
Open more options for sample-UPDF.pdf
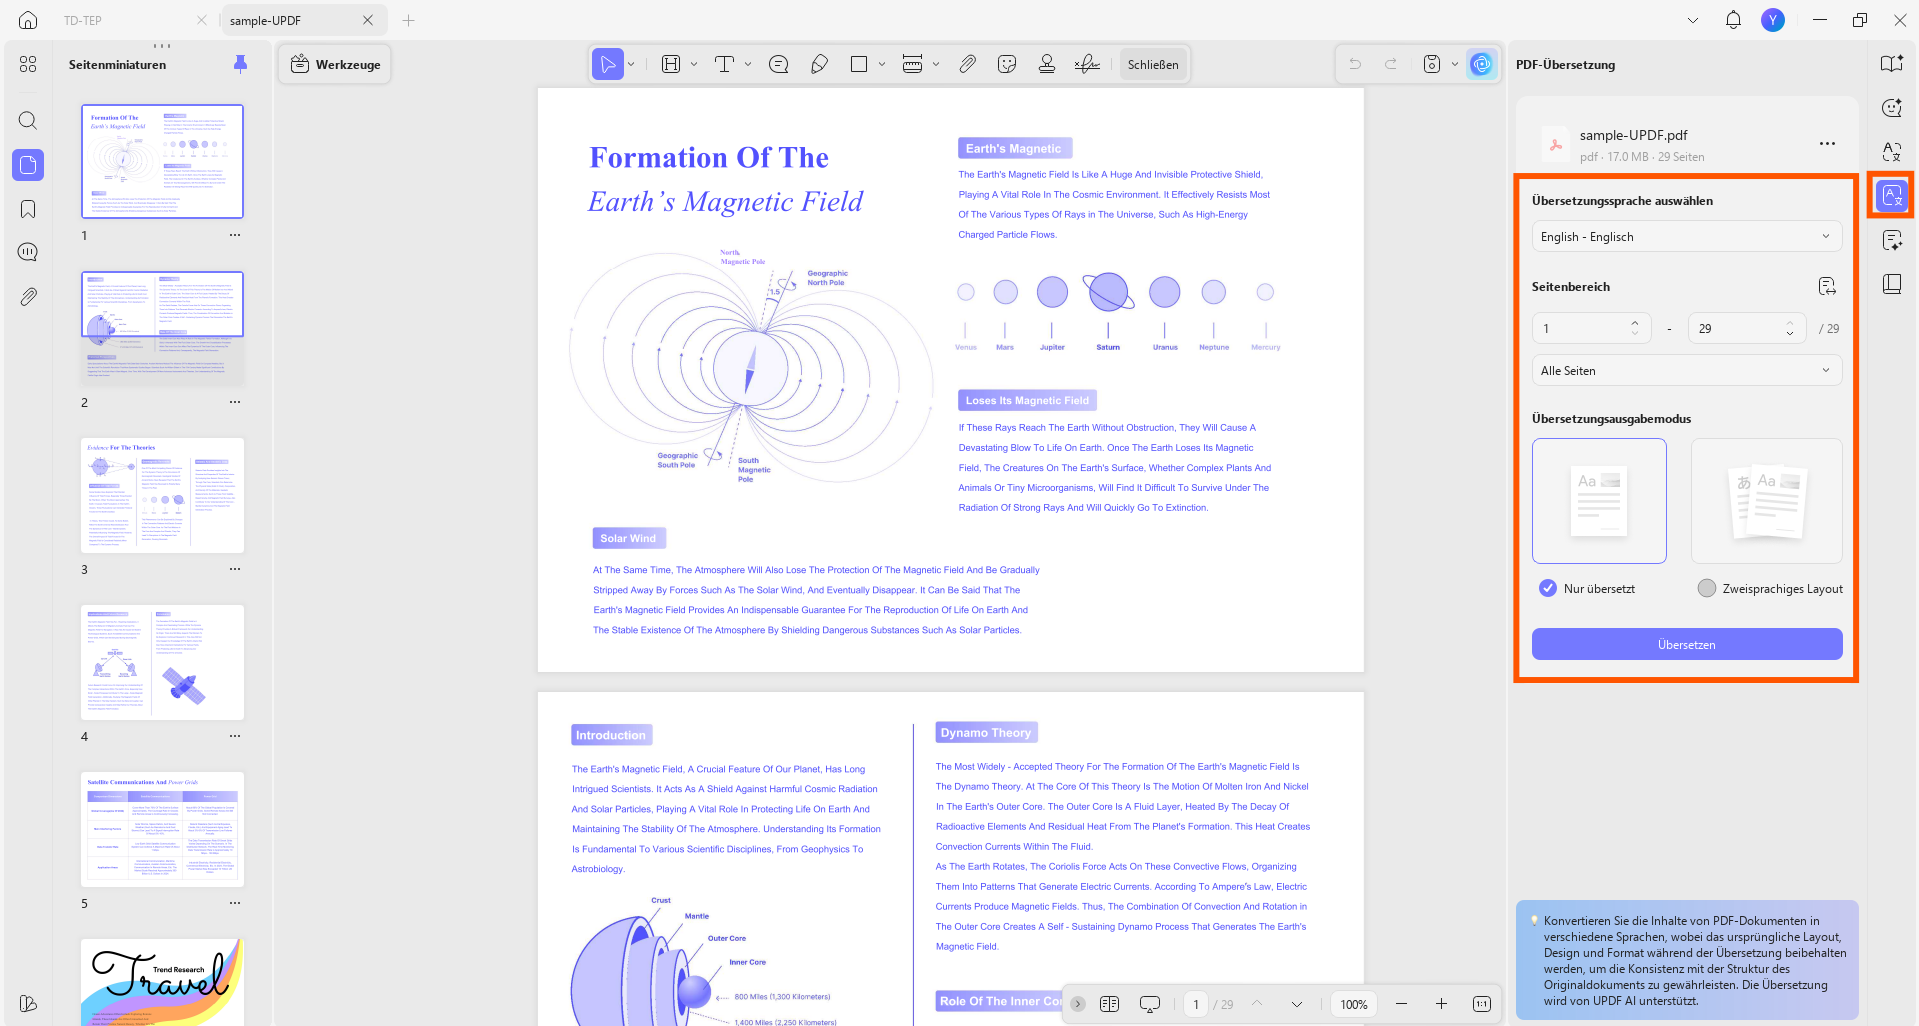click(x=1827, y=143)
